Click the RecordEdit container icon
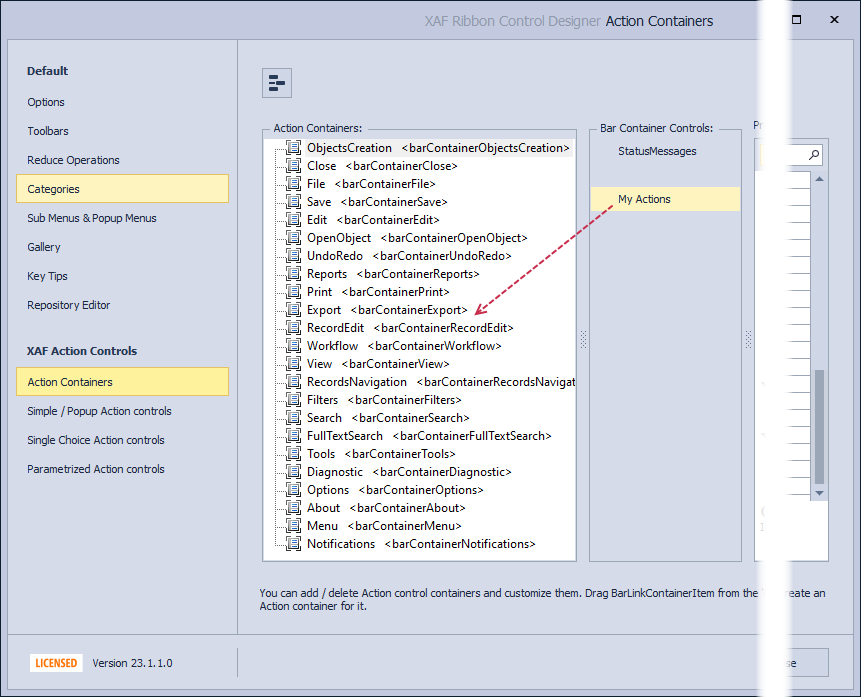Screen dimensions: 861x697 [294, 328]
